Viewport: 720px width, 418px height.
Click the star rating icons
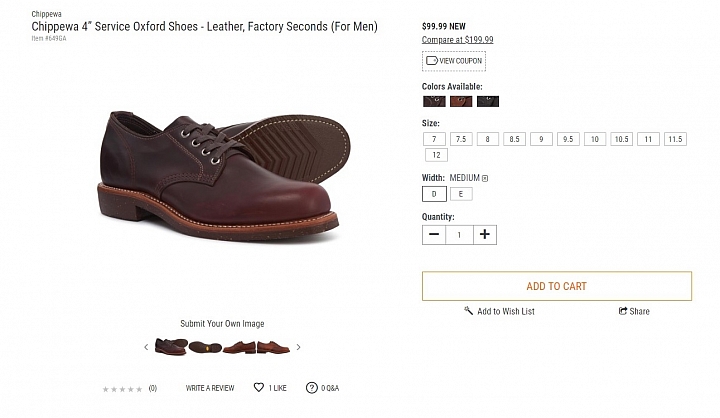pos(122,389)
